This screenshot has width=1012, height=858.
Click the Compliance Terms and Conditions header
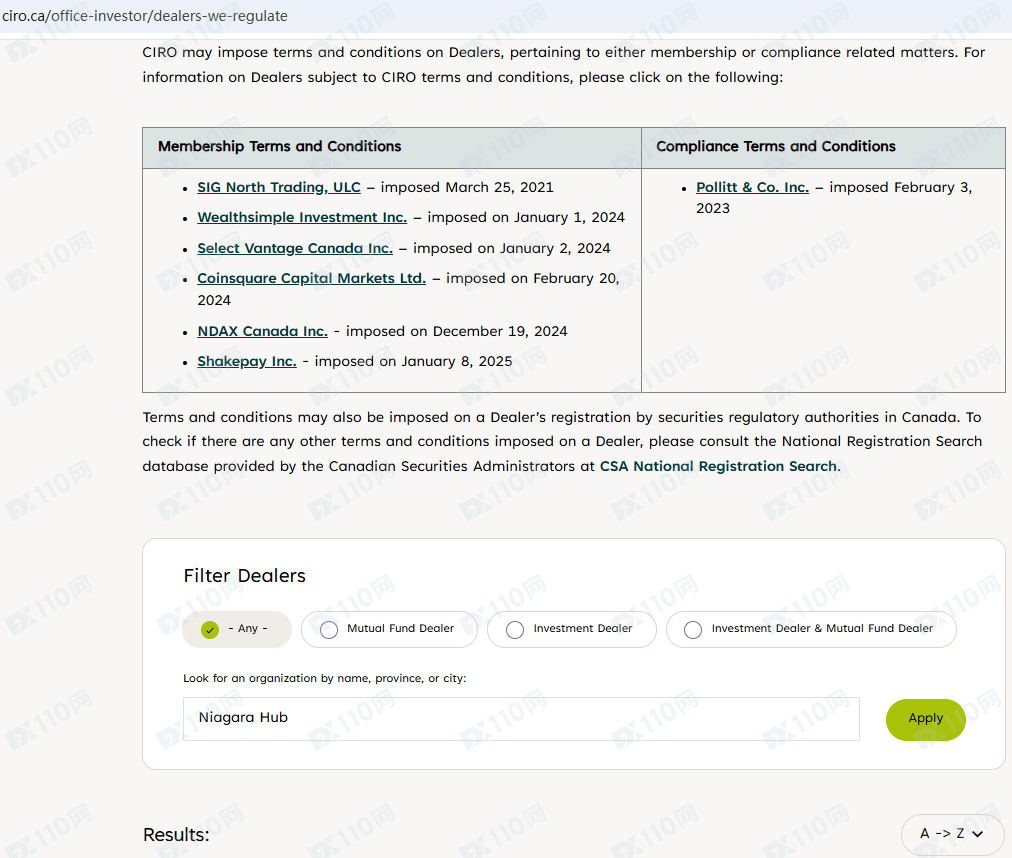point(775,146)
